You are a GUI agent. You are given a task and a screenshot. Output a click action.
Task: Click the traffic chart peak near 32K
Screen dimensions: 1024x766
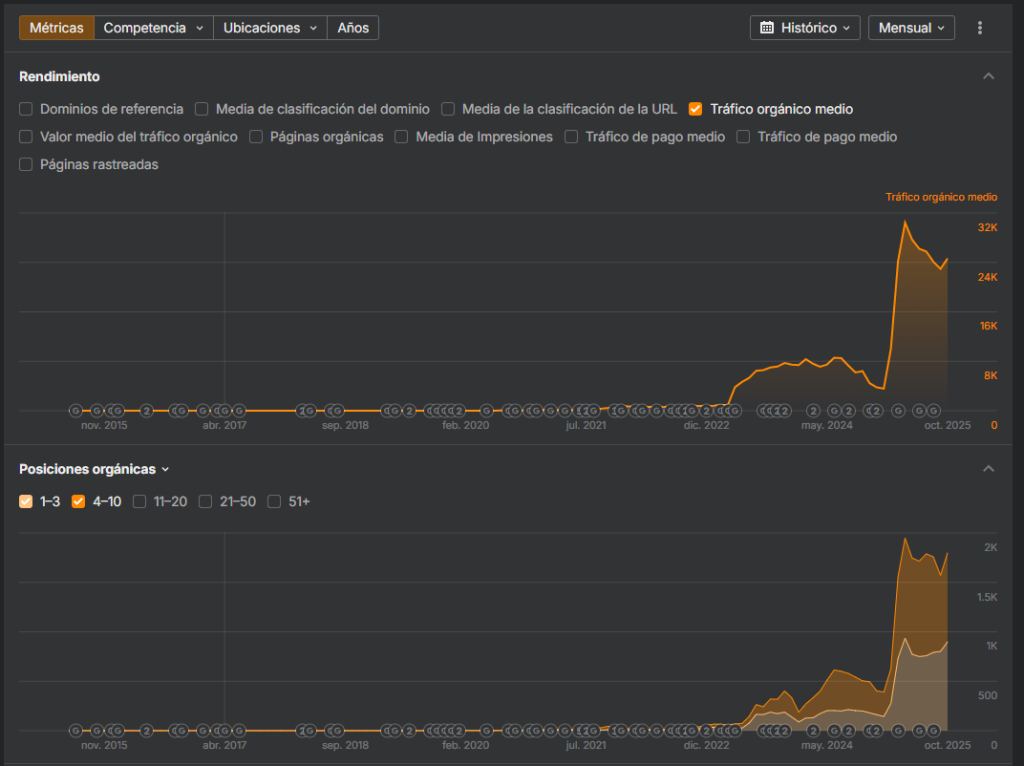[905, 222]
